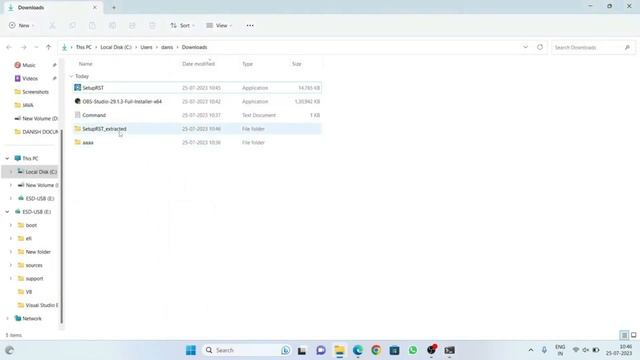
Task: Click the Copy icon in the toolbar
Action: pyautogui.click(x=72, y=26)
